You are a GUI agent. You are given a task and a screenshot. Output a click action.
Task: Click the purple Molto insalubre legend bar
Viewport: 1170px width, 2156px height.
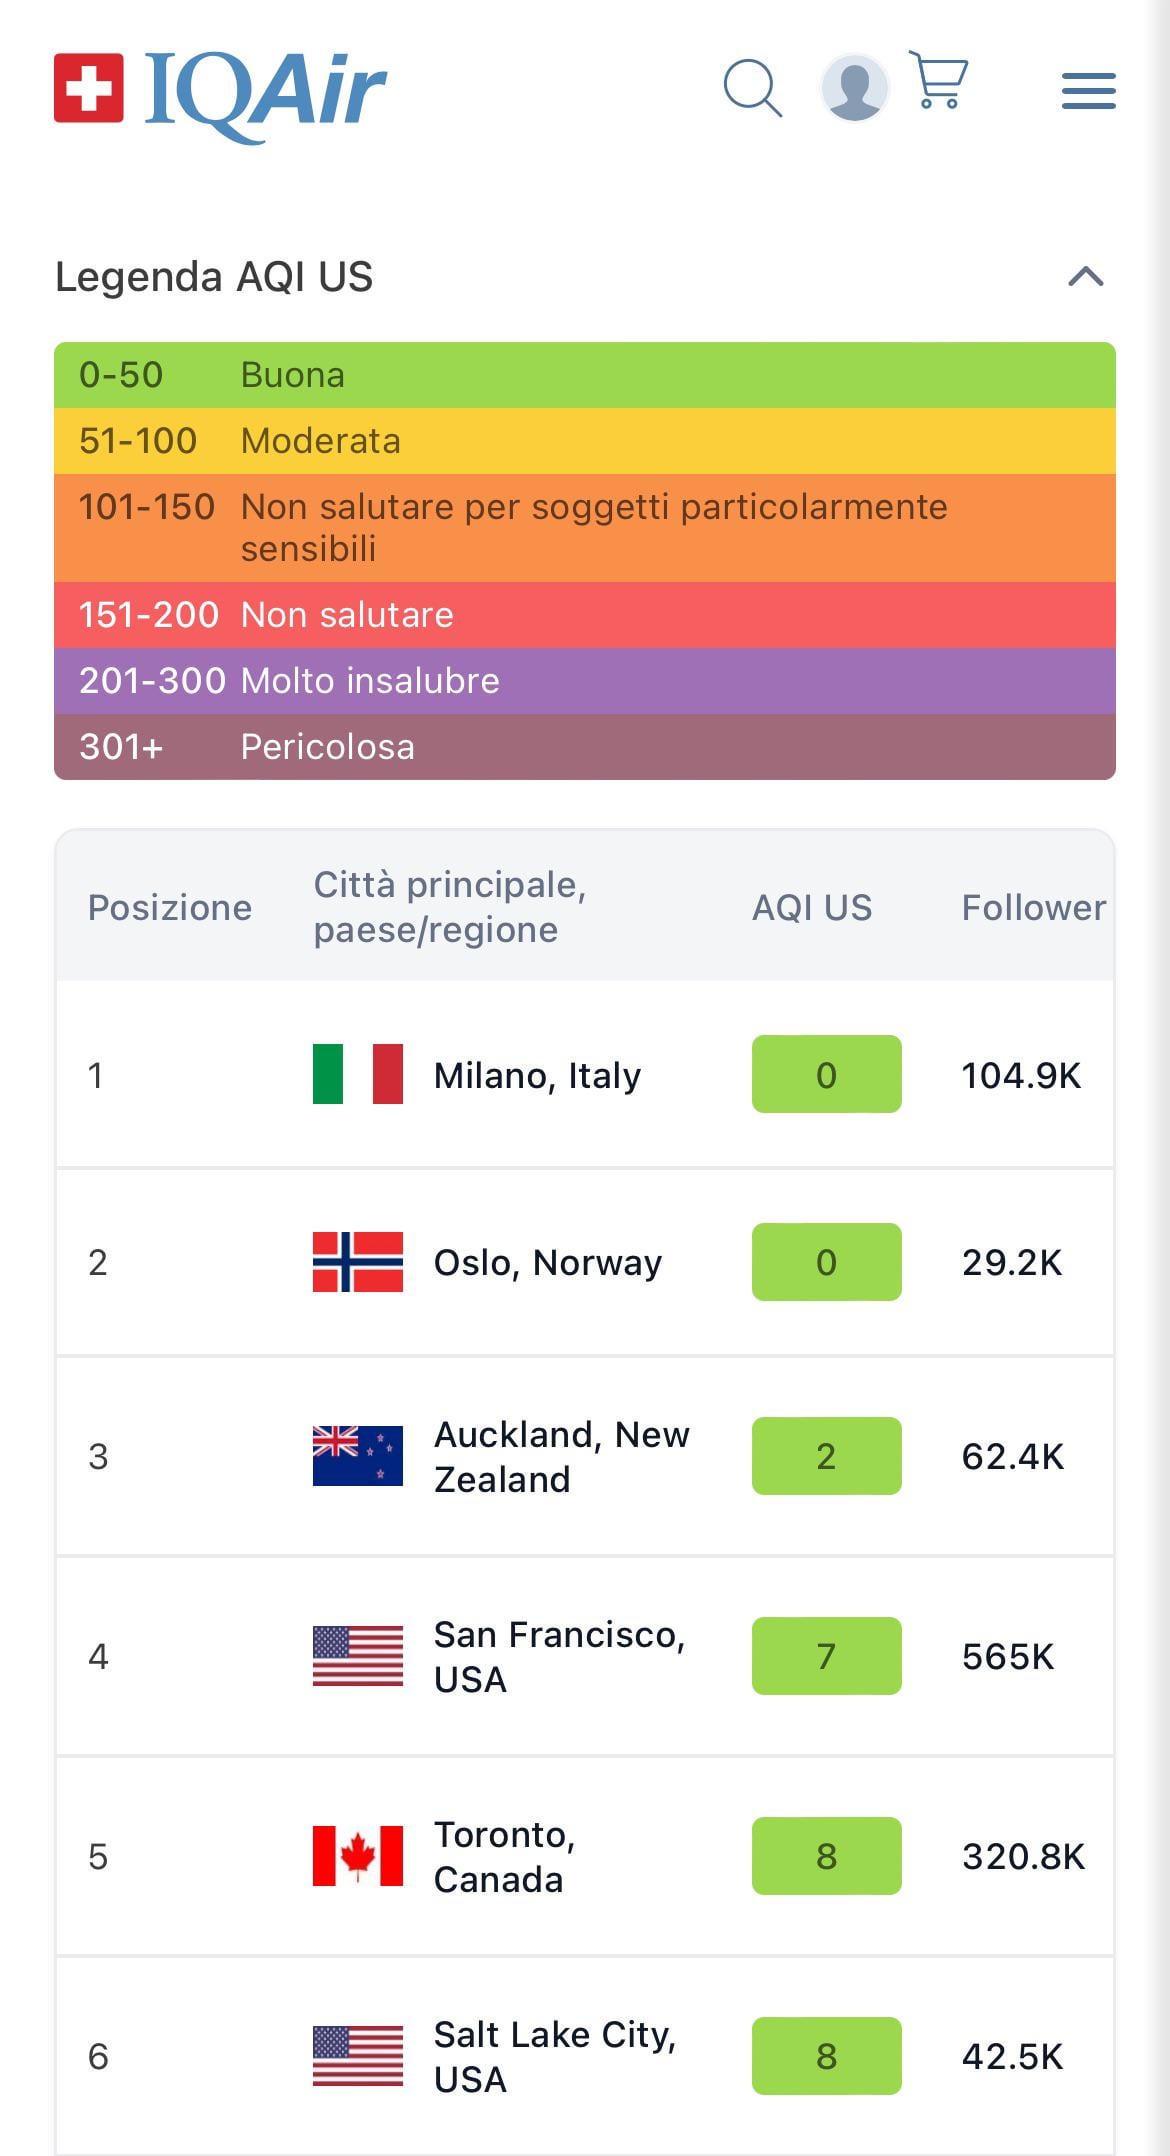[x=585, y=681]
